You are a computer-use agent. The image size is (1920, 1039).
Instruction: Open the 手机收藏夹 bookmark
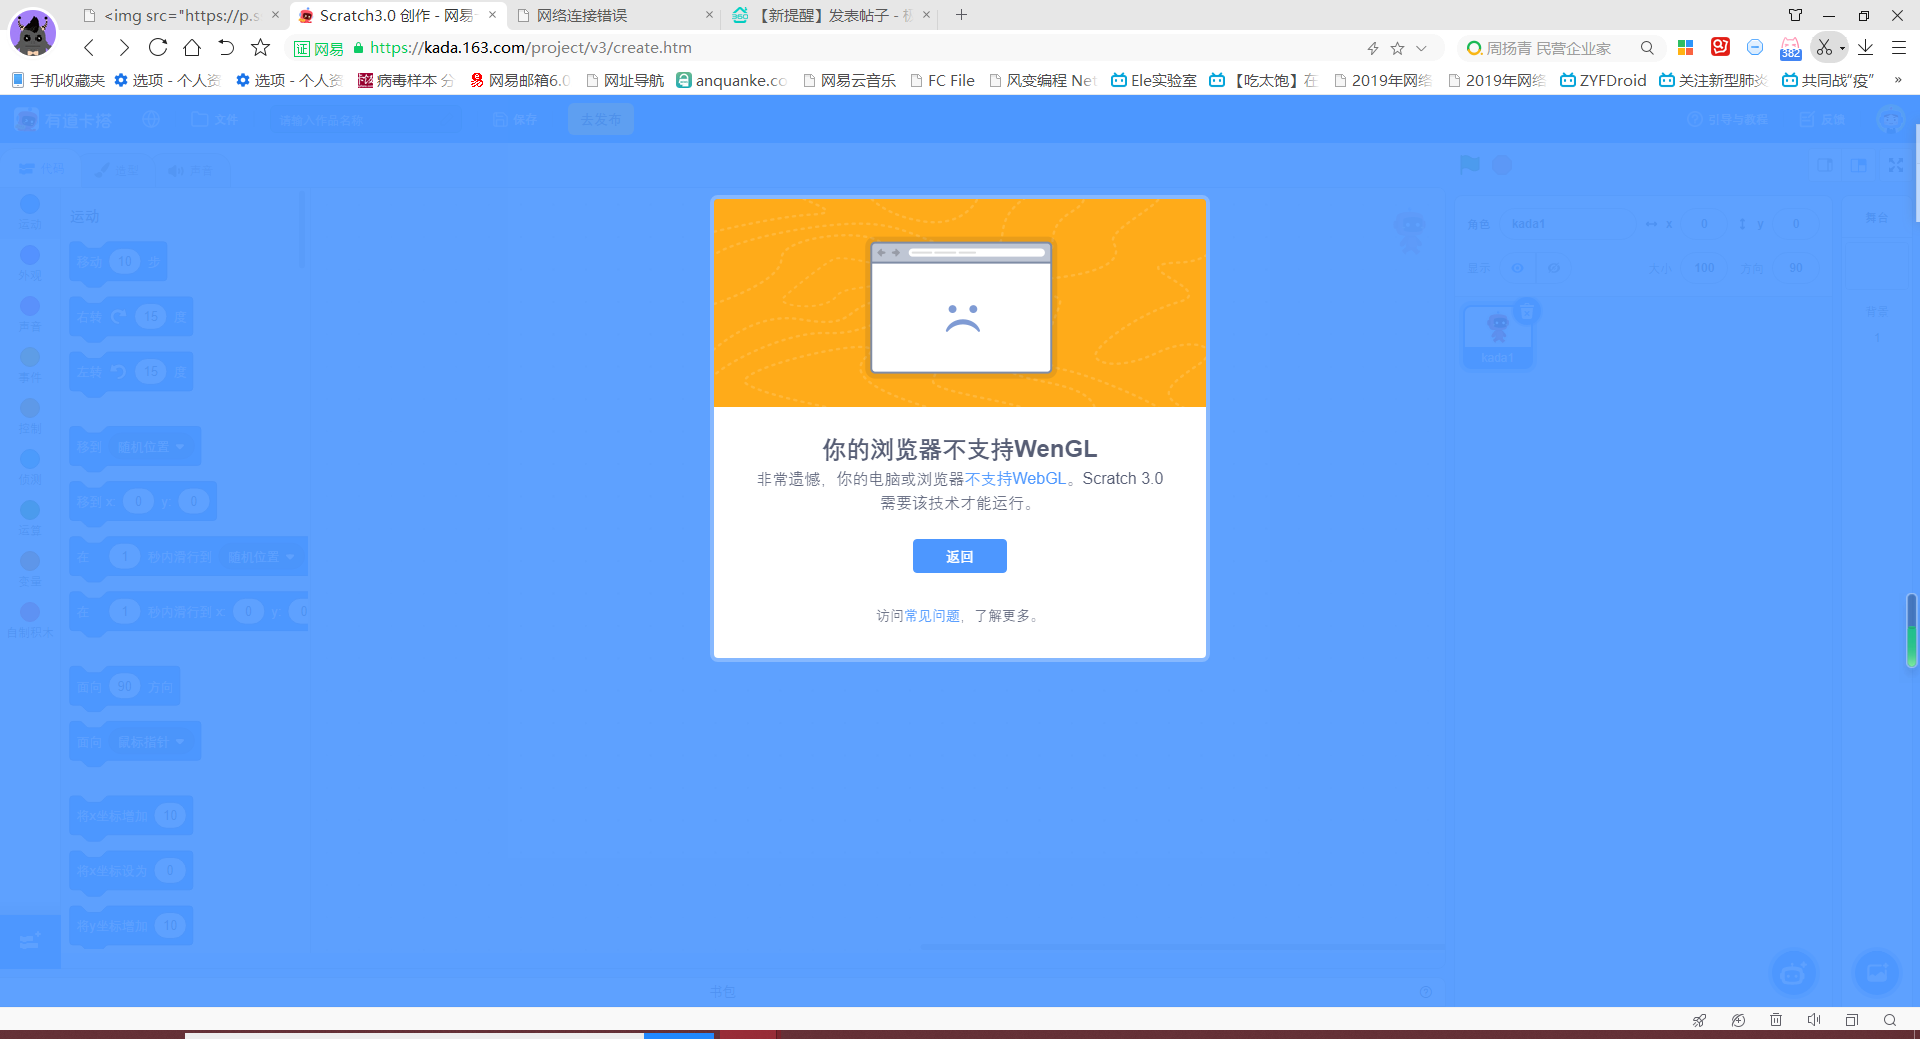click(x=58, y=80)
